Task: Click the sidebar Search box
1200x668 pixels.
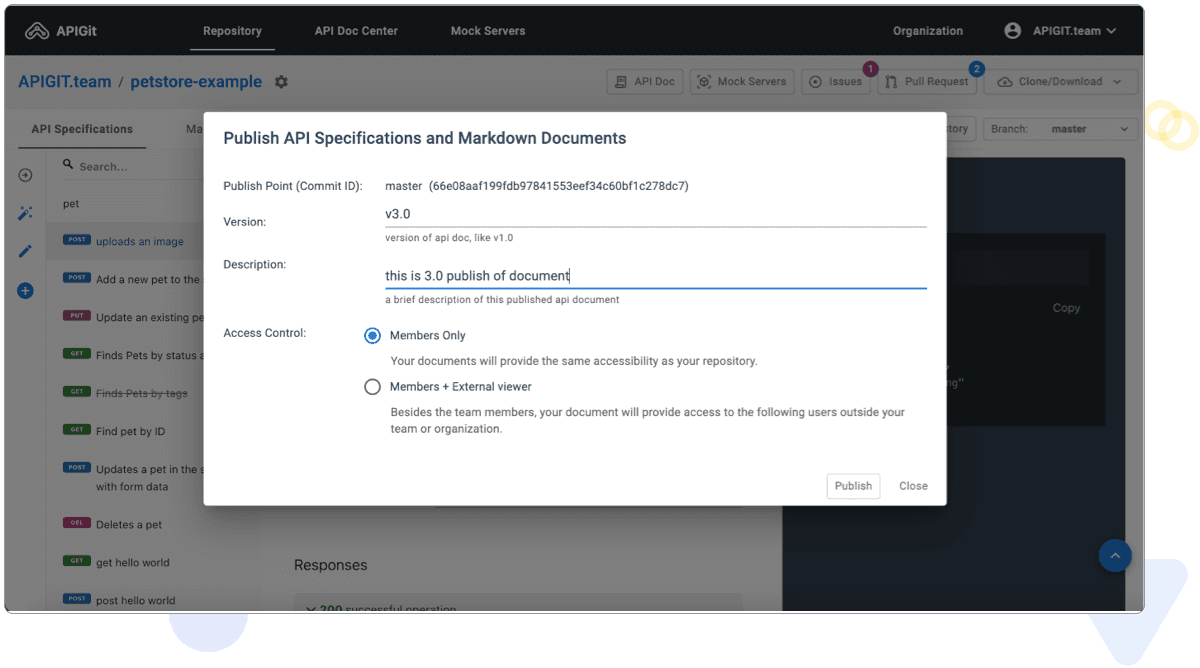Action: 130,166
